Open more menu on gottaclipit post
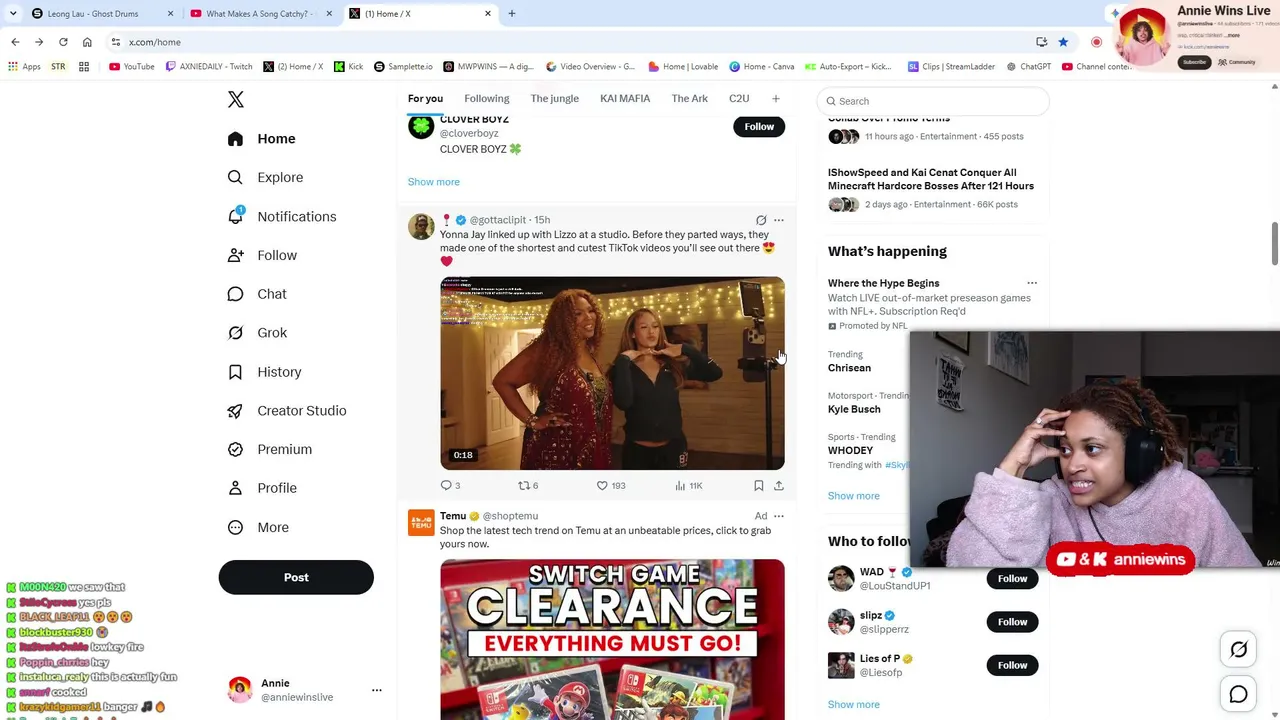The height and width of the screenshot is (720, 1280). pyautogui.click(x=779, y=220)
